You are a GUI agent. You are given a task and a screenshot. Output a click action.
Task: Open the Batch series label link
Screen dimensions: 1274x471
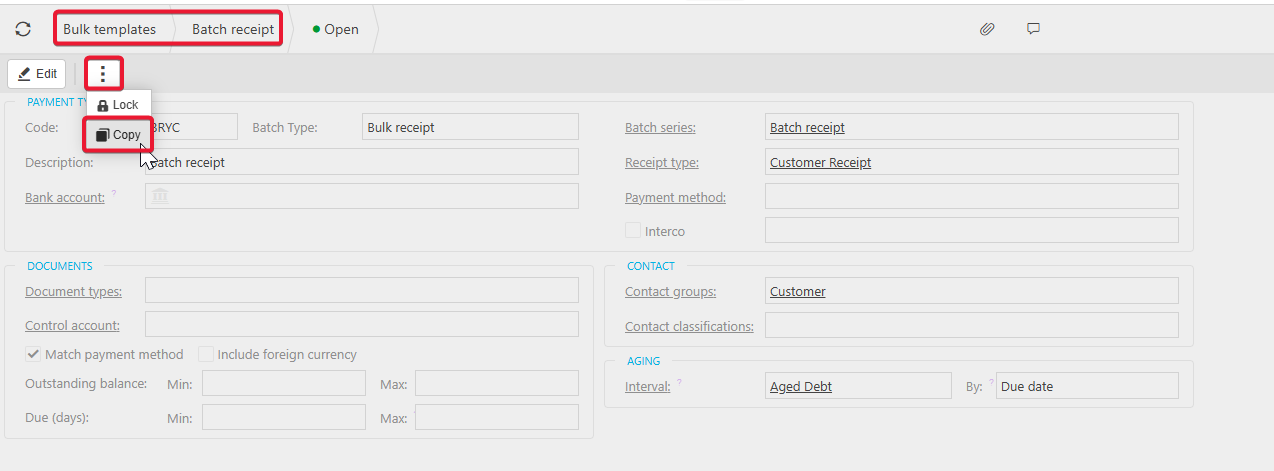(x=660, y=127)
